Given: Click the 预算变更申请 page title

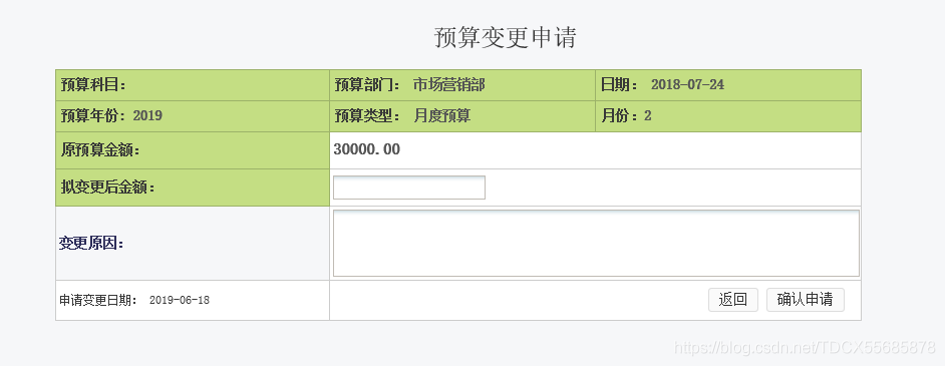Looking at the screenshot, I should pyautogui.click(x=505, y=37).
